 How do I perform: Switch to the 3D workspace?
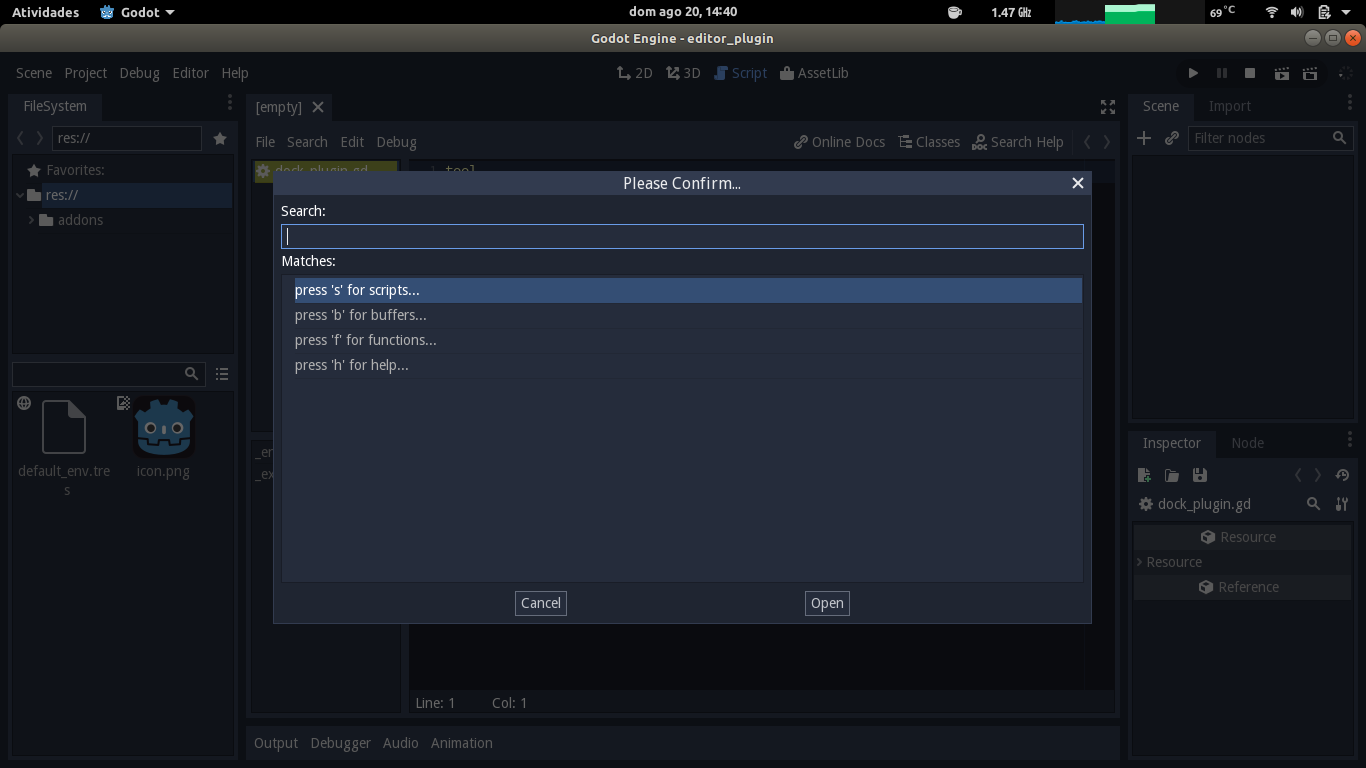click(683, 73)
